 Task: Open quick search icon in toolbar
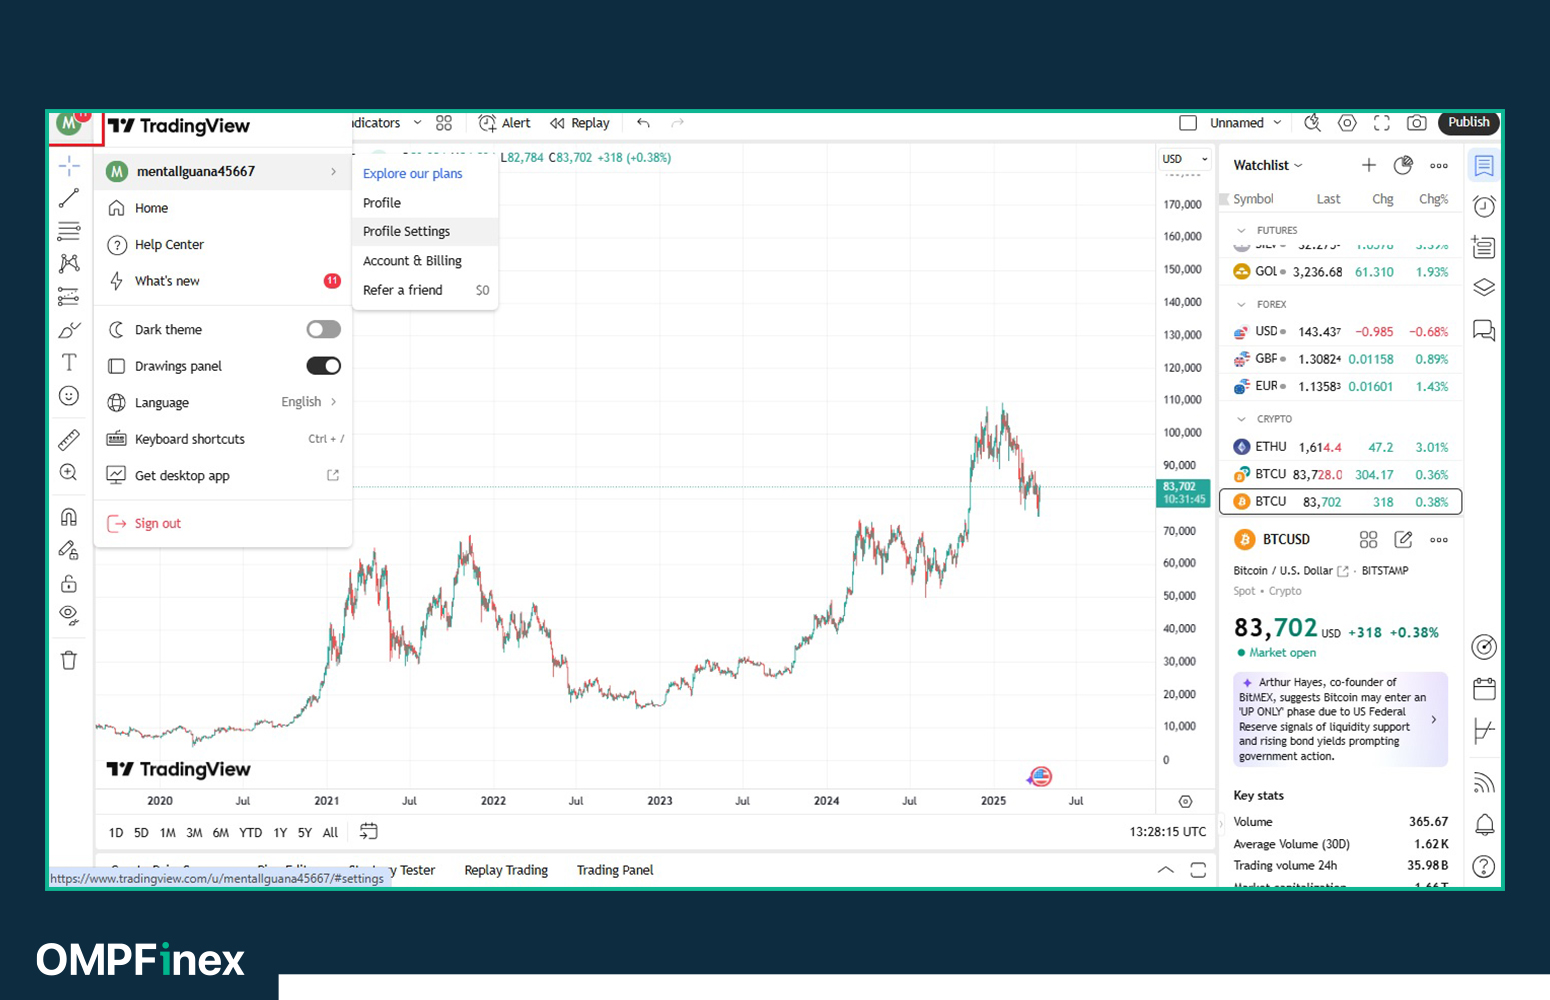click(1313, 123)
